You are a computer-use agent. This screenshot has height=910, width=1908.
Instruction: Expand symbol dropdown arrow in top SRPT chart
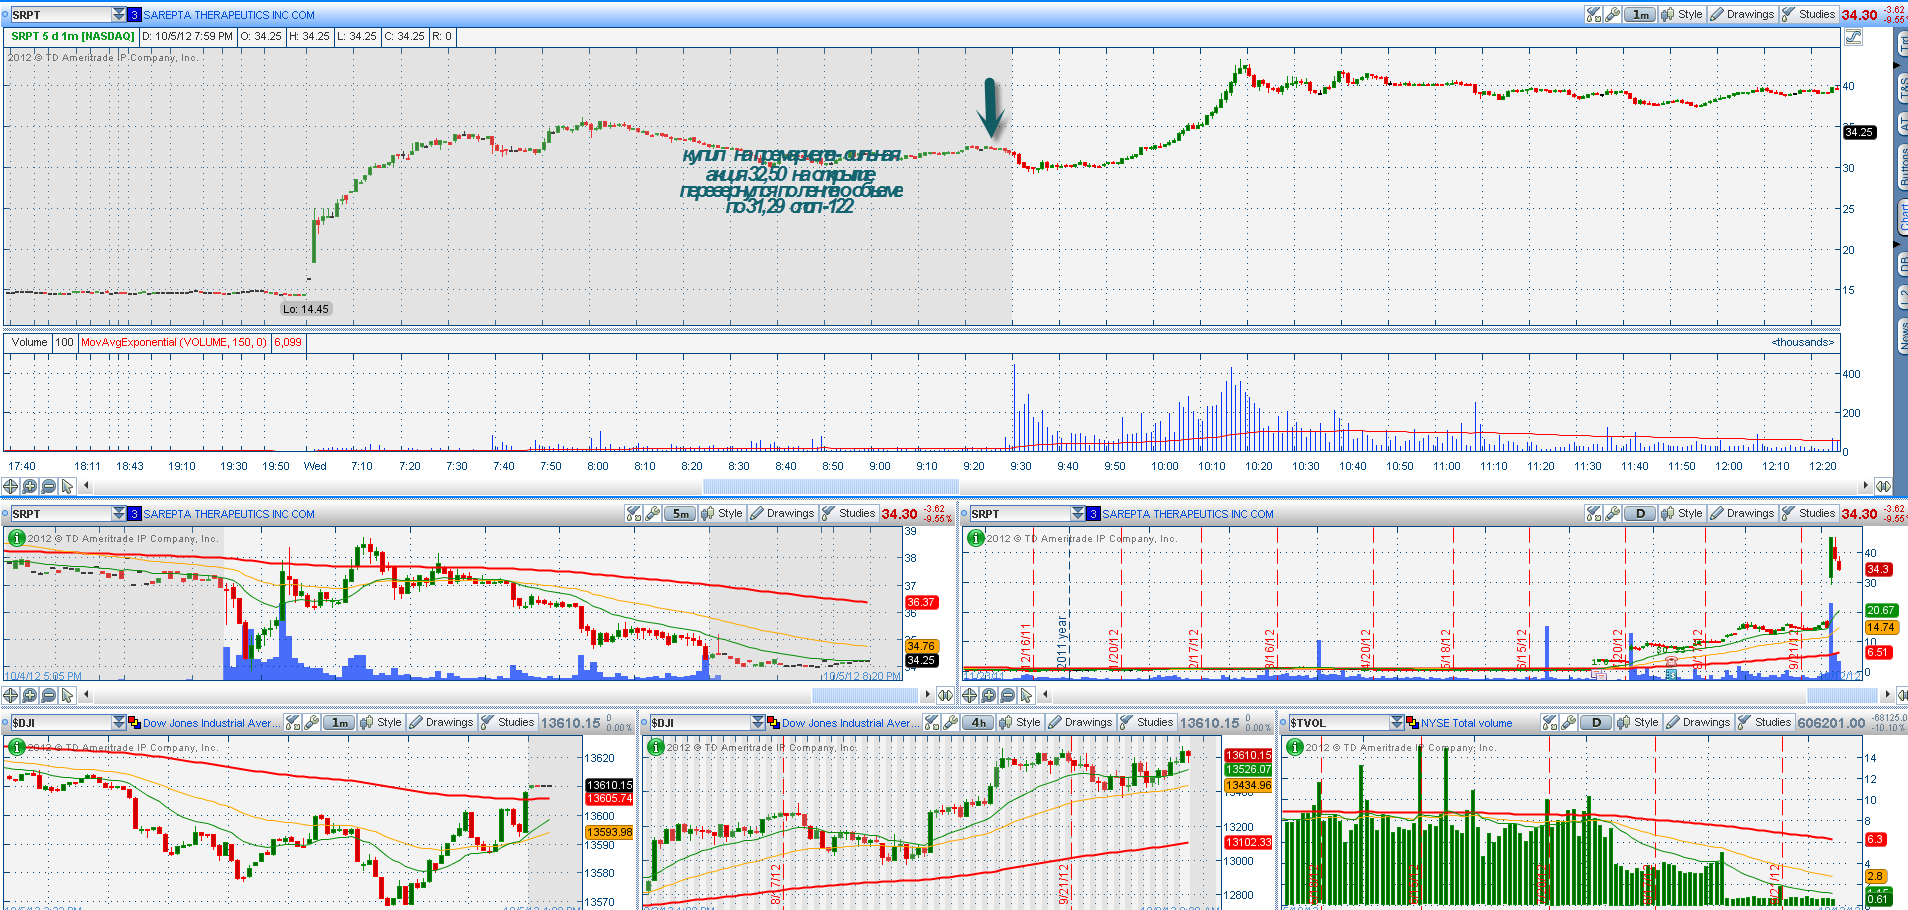(x=119, y=14)
